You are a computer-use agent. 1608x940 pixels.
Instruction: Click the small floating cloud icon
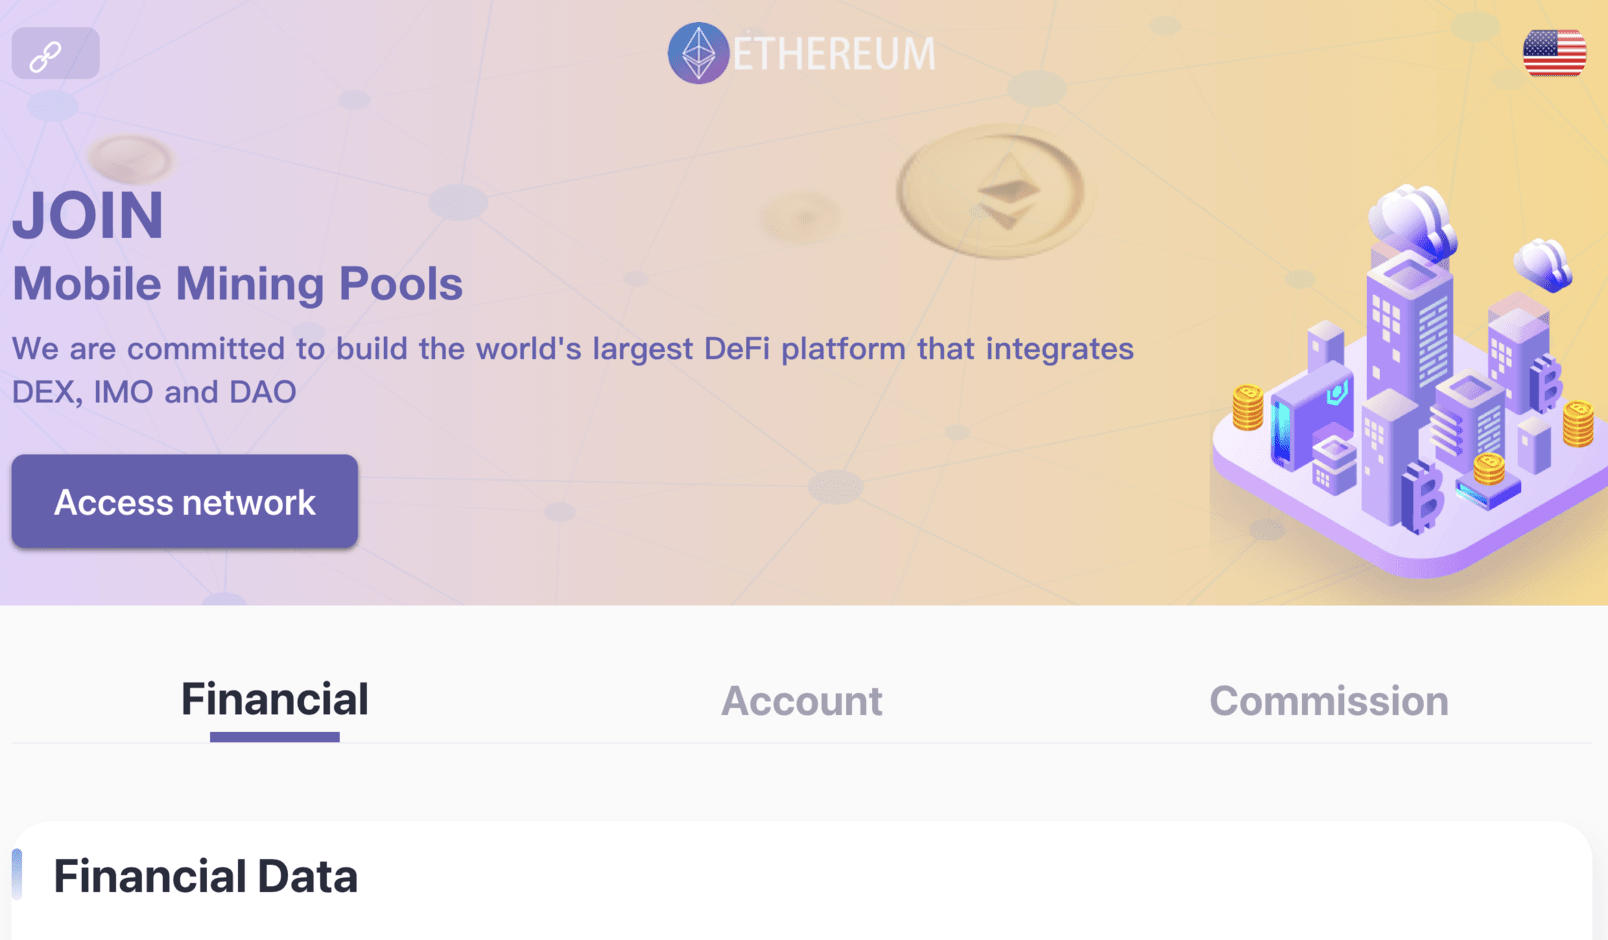pyautogui.click(x=1542, y=265)
